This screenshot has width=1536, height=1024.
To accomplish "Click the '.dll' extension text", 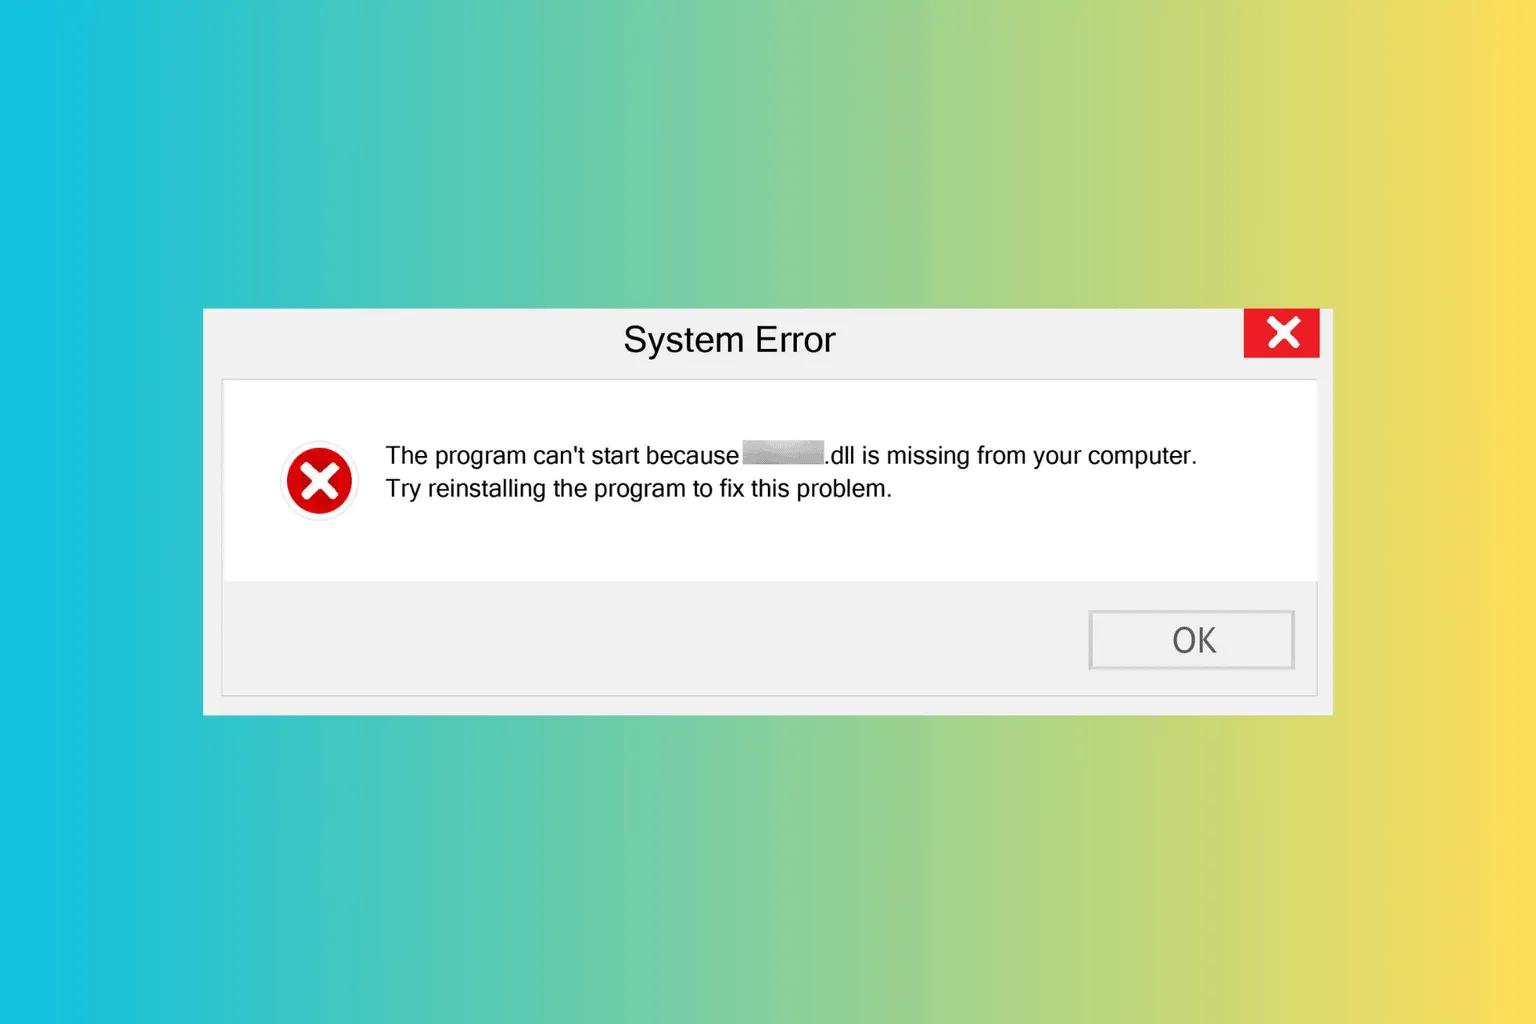I will [840, 456].
